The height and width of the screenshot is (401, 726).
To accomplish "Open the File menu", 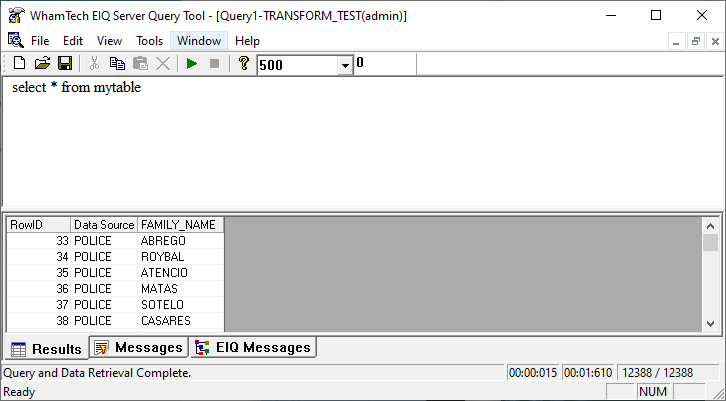I will pyautogui.click(x=40, y=41).
